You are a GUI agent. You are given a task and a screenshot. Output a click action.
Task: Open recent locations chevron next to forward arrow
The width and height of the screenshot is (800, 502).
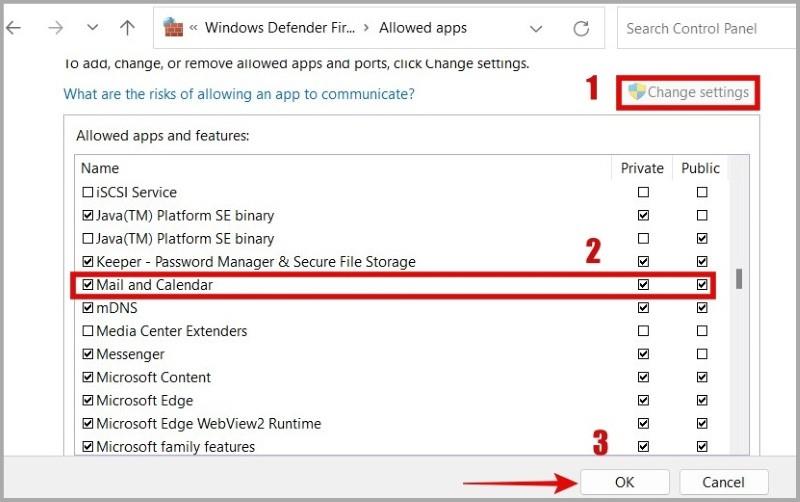[92, 27]
